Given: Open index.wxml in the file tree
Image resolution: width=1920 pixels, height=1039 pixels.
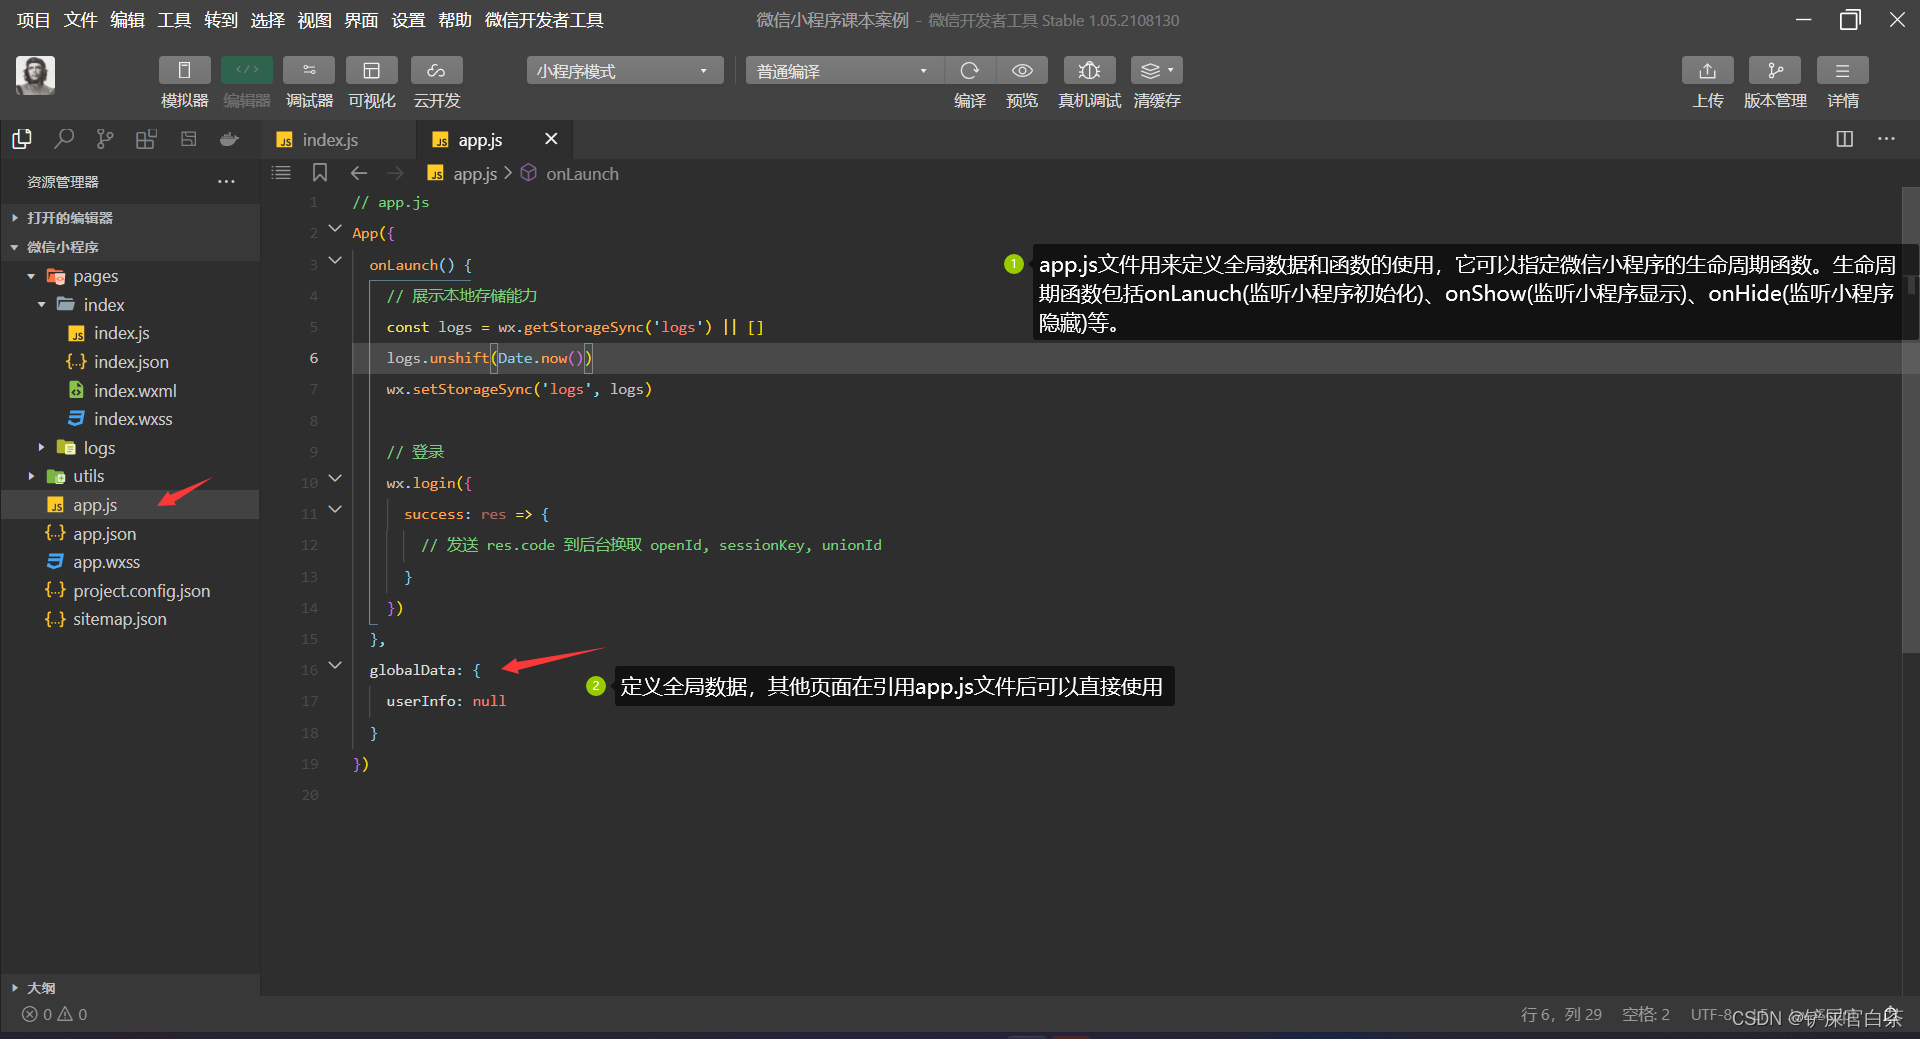Looking at the screenshot, I should click(x=130, y=391).
